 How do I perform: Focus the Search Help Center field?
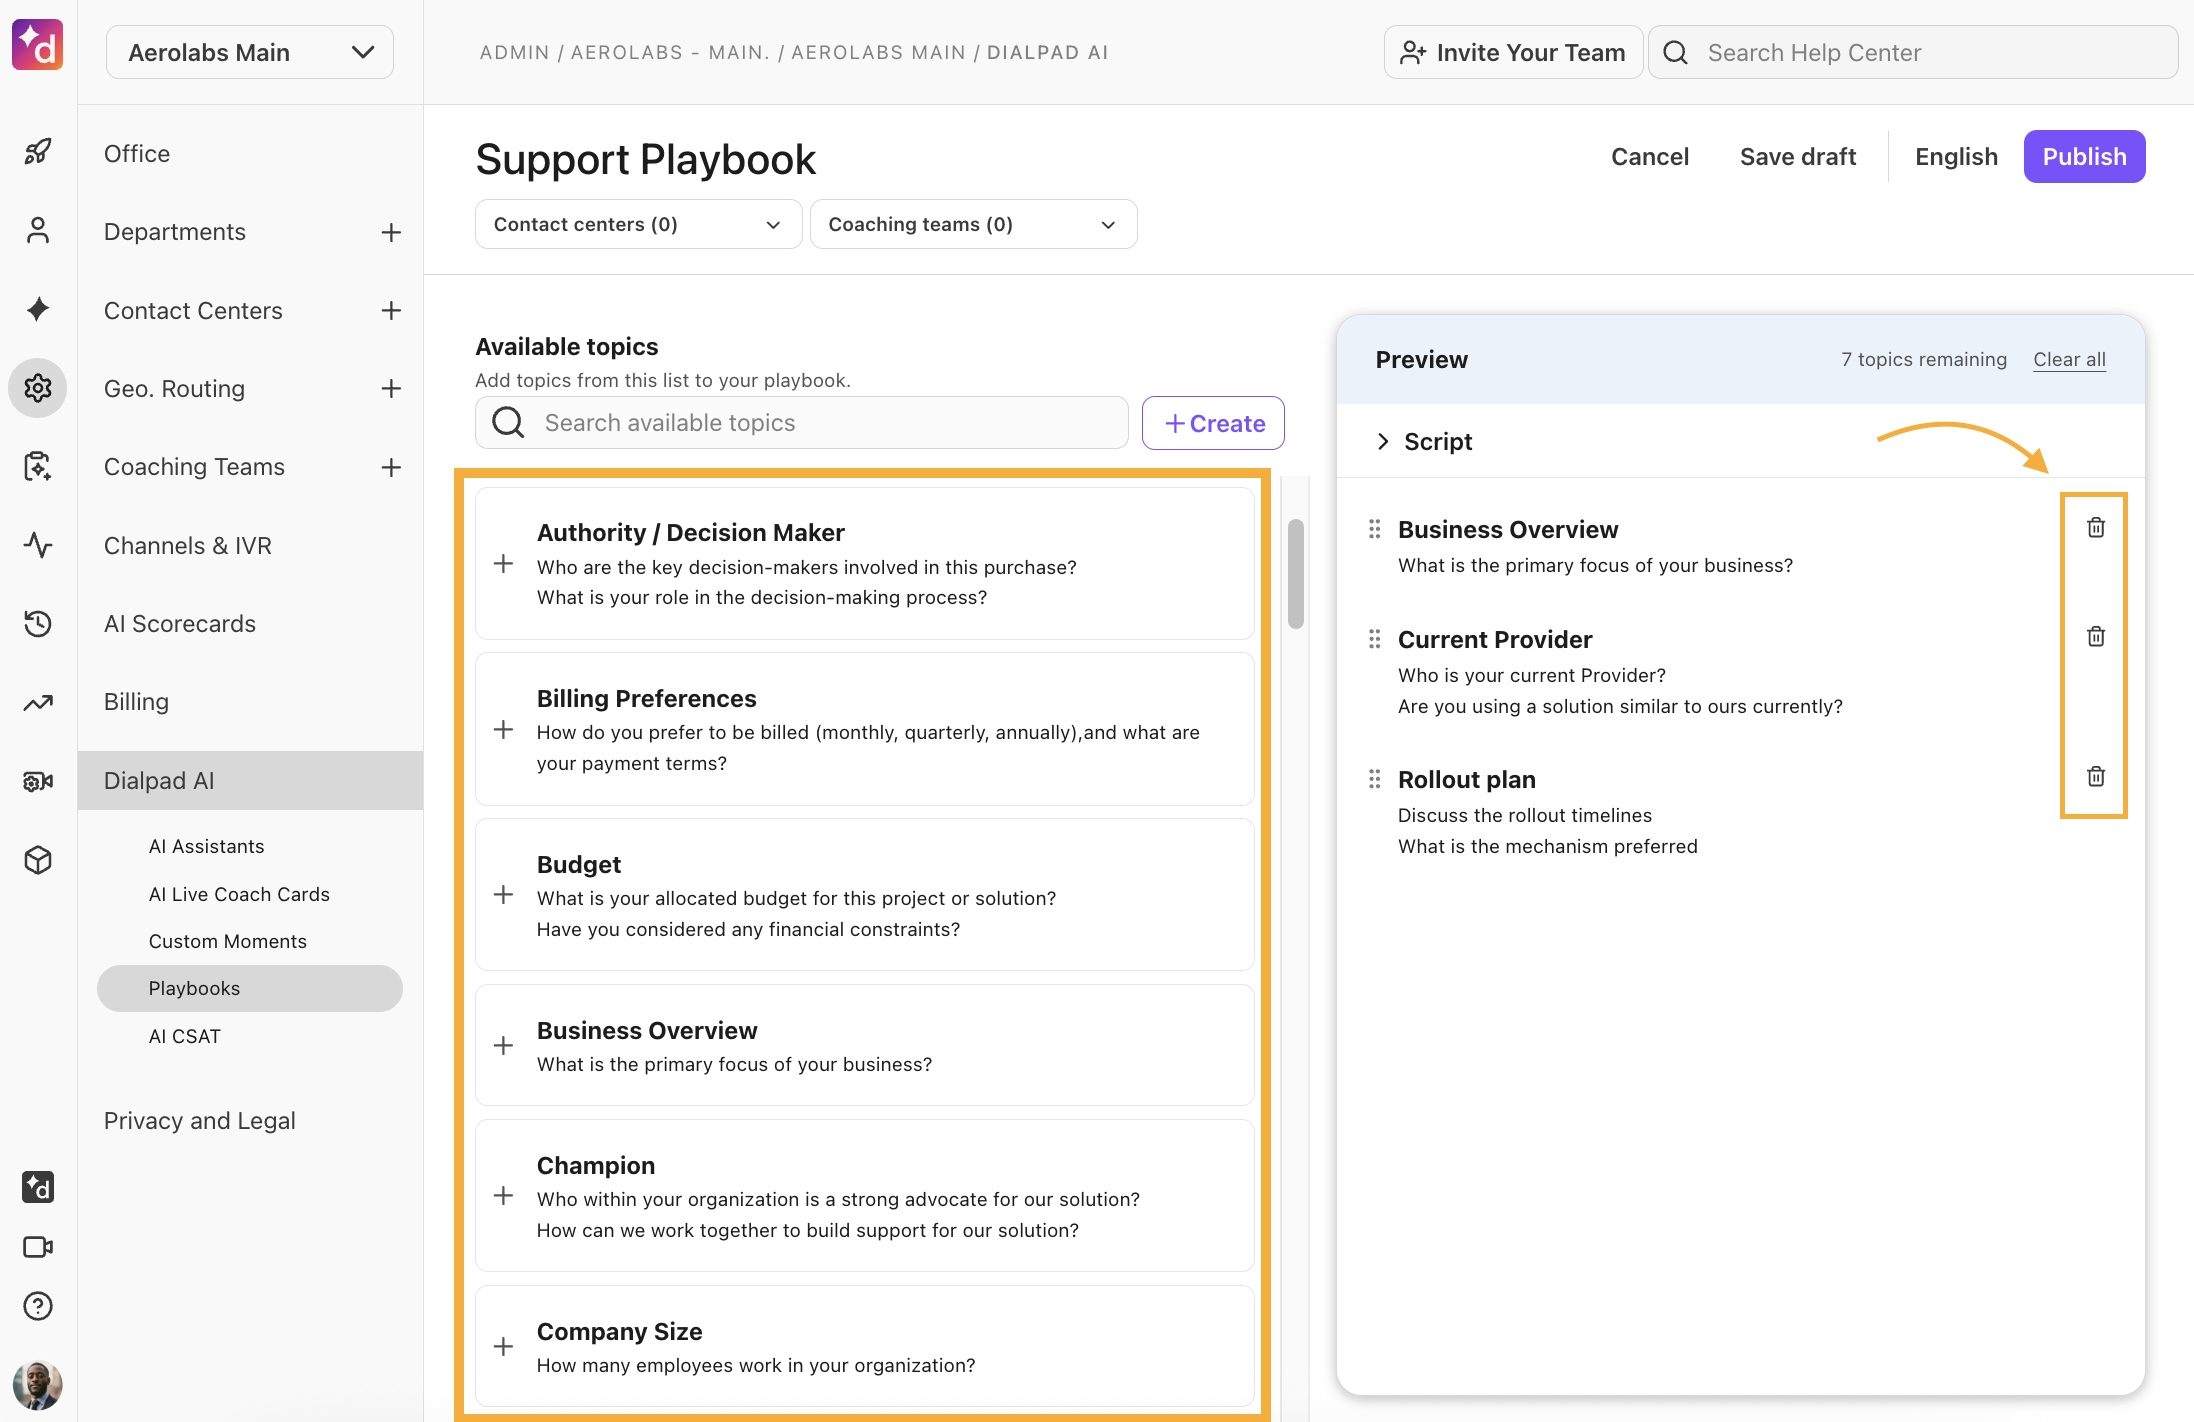pyautogui.click(x=1912, y=52)
